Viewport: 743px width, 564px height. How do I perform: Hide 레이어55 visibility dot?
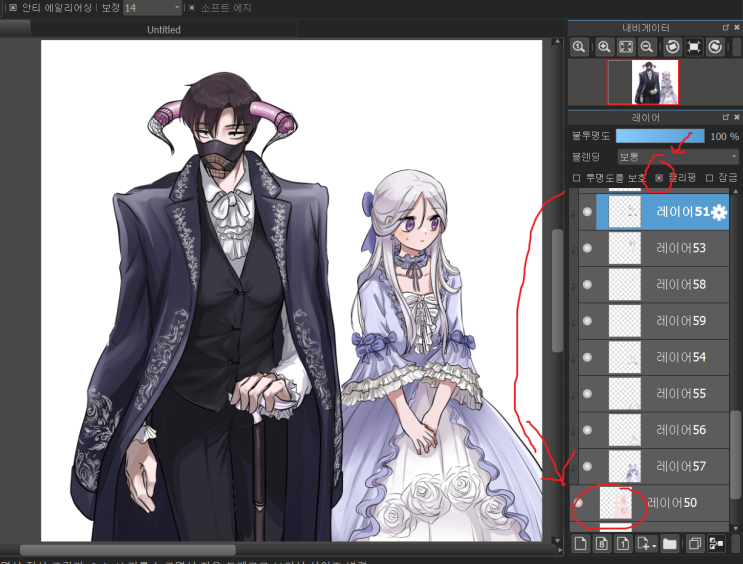click(x=587, y=394)
